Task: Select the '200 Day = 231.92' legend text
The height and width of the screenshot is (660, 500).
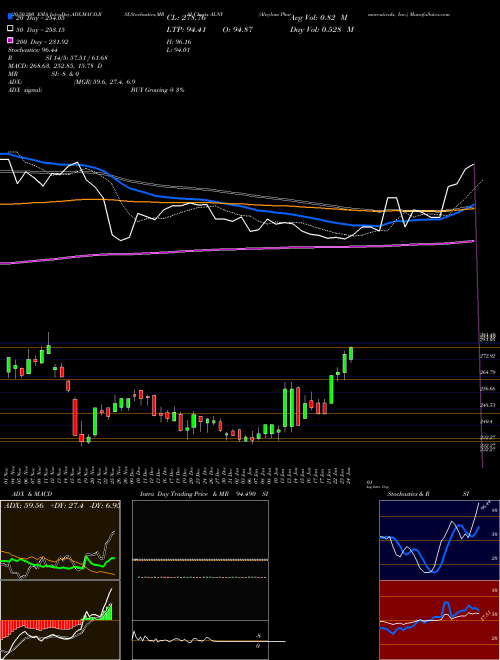Action: coord(42,42)
